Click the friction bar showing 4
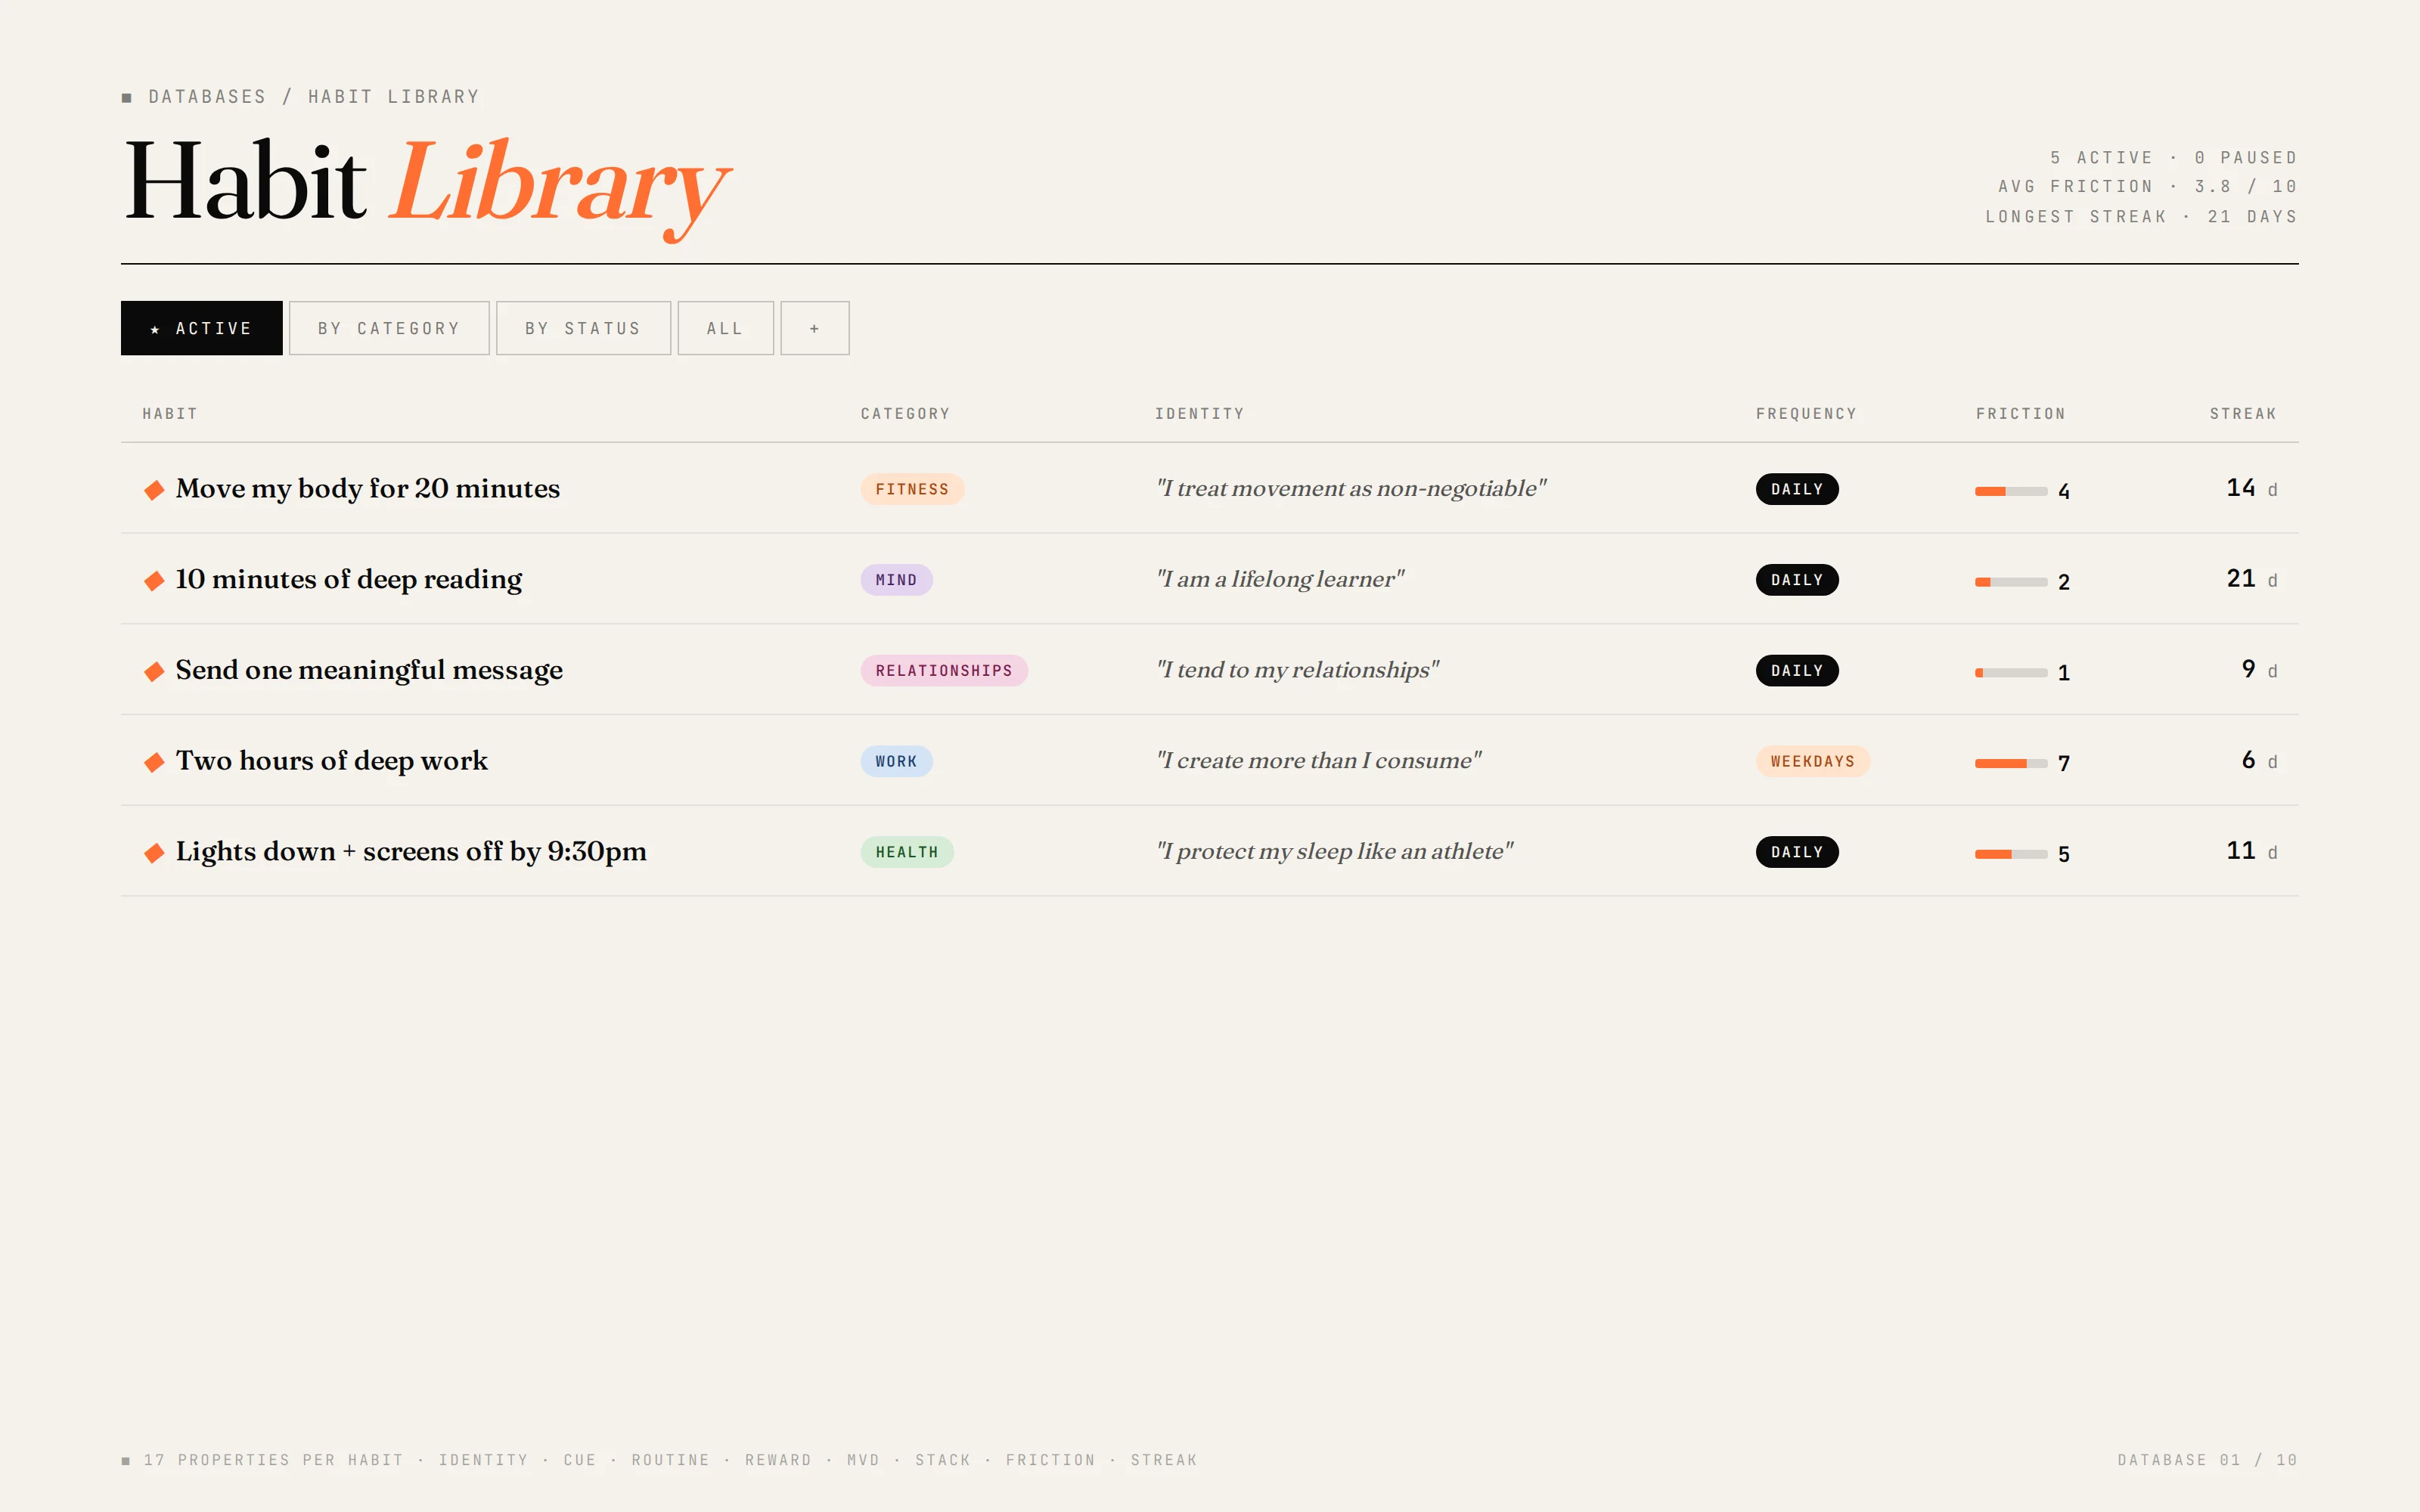The image size is (2420, 1512). [2011, 491]
